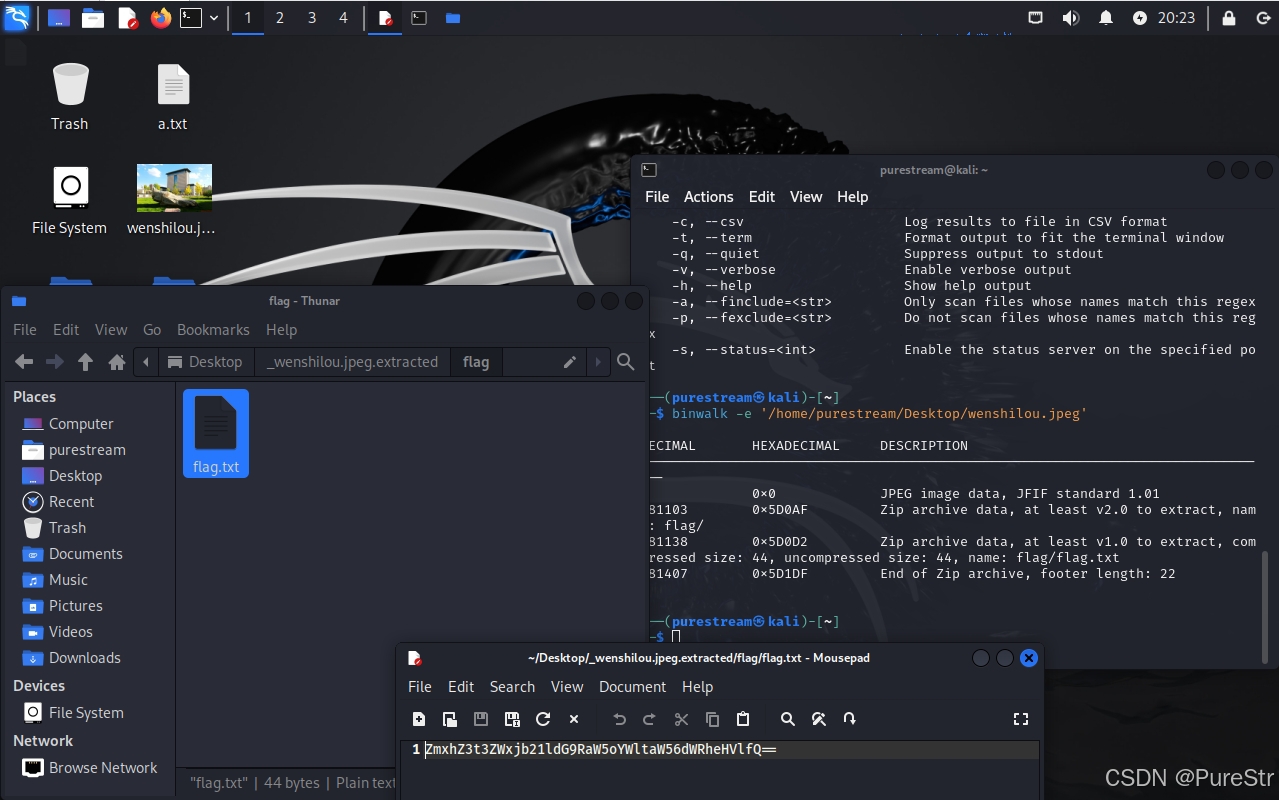Viewport: 1279px width, 800px height.
Task: Click the power manager icon beside the clock
Action: (1140, 18)
